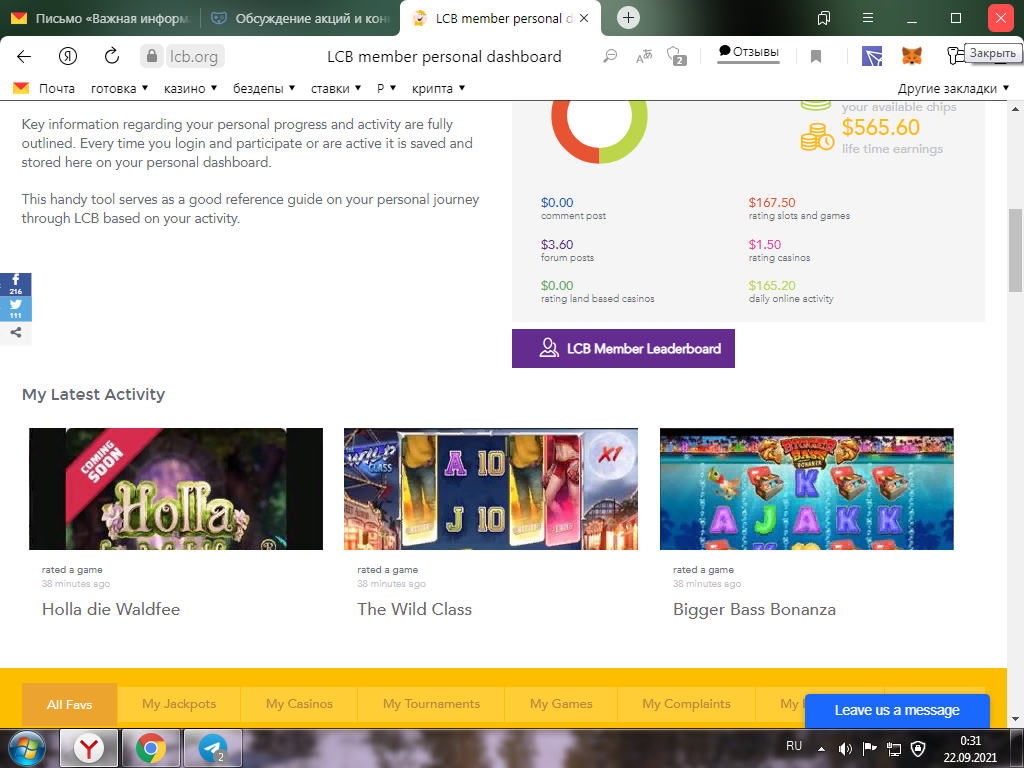Click the Action Center flag tray icon
The width and height of the screenshot is (1024, 768).
[x=869, y=748]
